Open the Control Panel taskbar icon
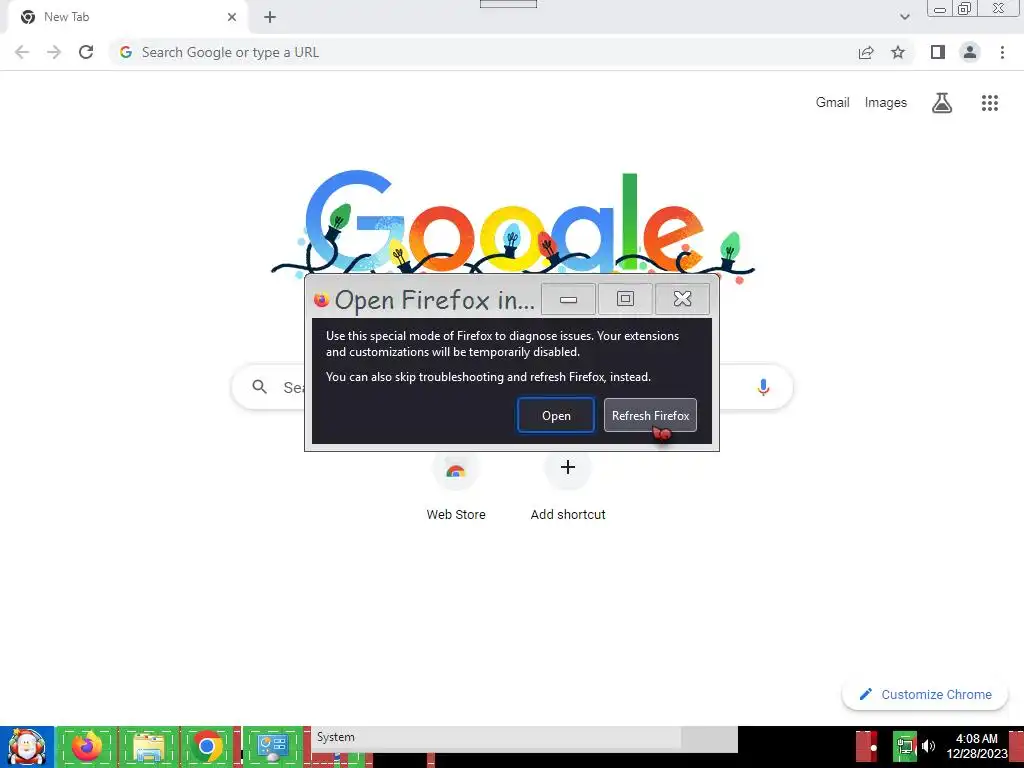 pyautogui.click(x=272, y=746)
